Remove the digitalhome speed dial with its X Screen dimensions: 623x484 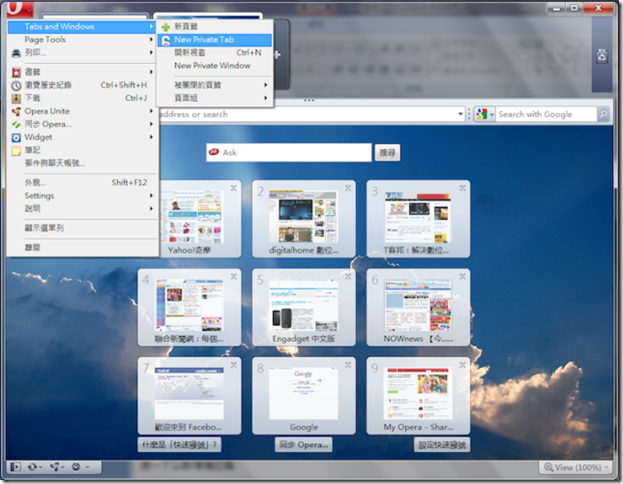(x=348, y=188)
